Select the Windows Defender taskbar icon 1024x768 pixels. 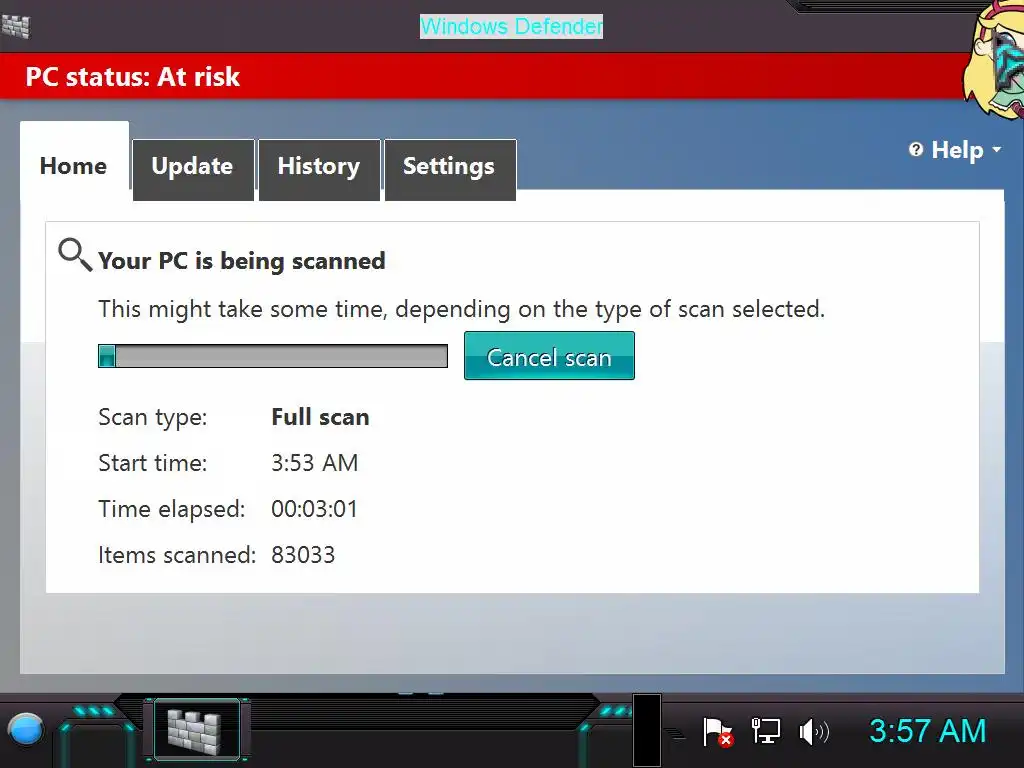[x=196, y=729]
